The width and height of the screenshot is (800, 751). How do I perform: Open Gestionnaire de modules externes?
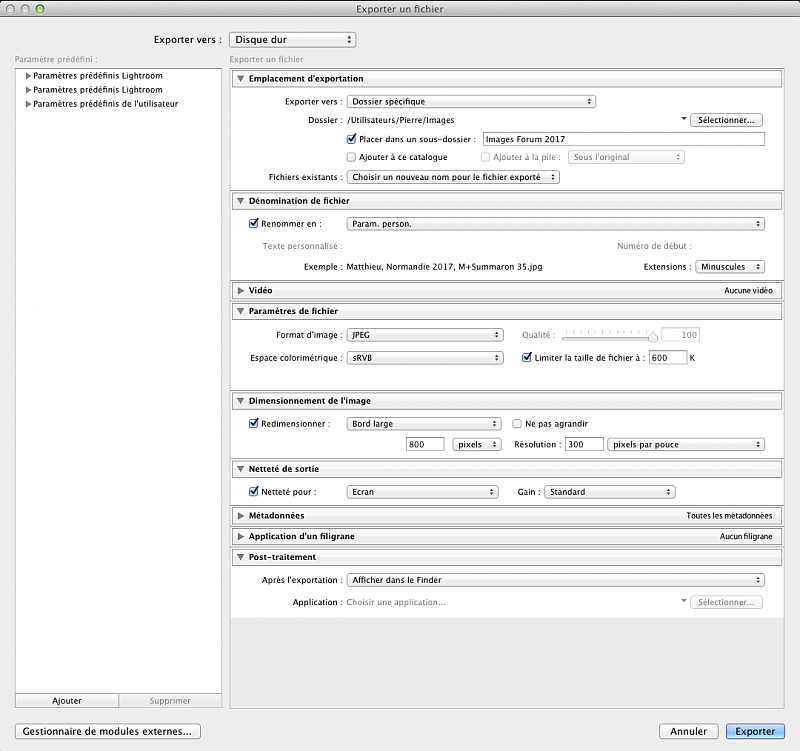109,731
